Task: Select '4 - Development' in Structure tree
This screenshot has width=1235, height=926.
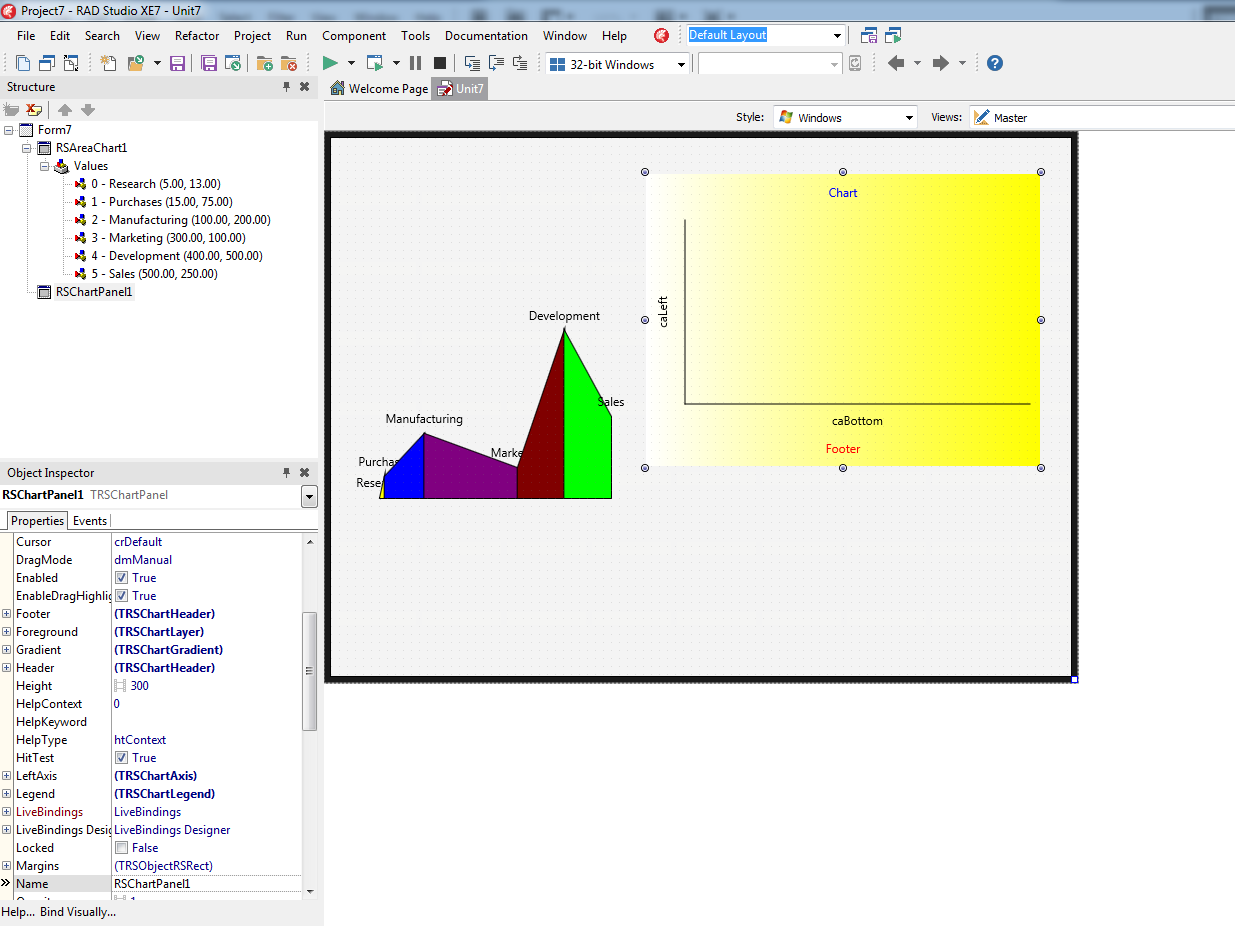Action: (x=176, y=256)
